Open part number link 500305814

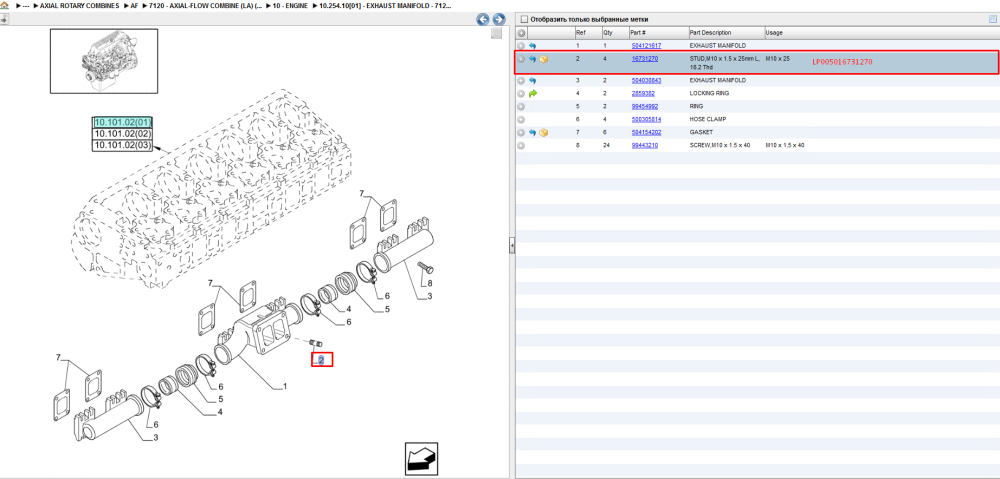point(646,119)
